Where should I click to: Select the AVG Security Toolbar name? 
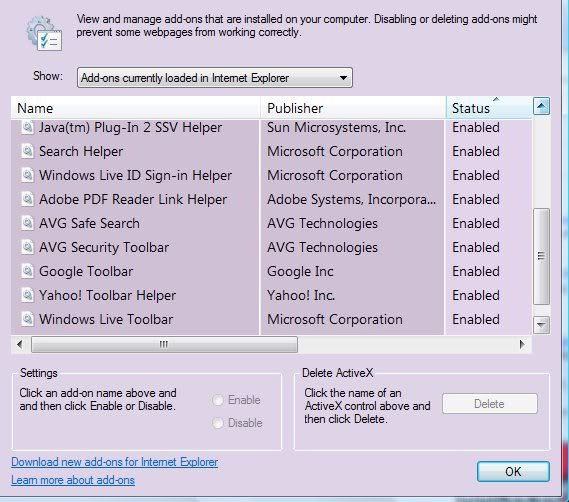(104, 247)
